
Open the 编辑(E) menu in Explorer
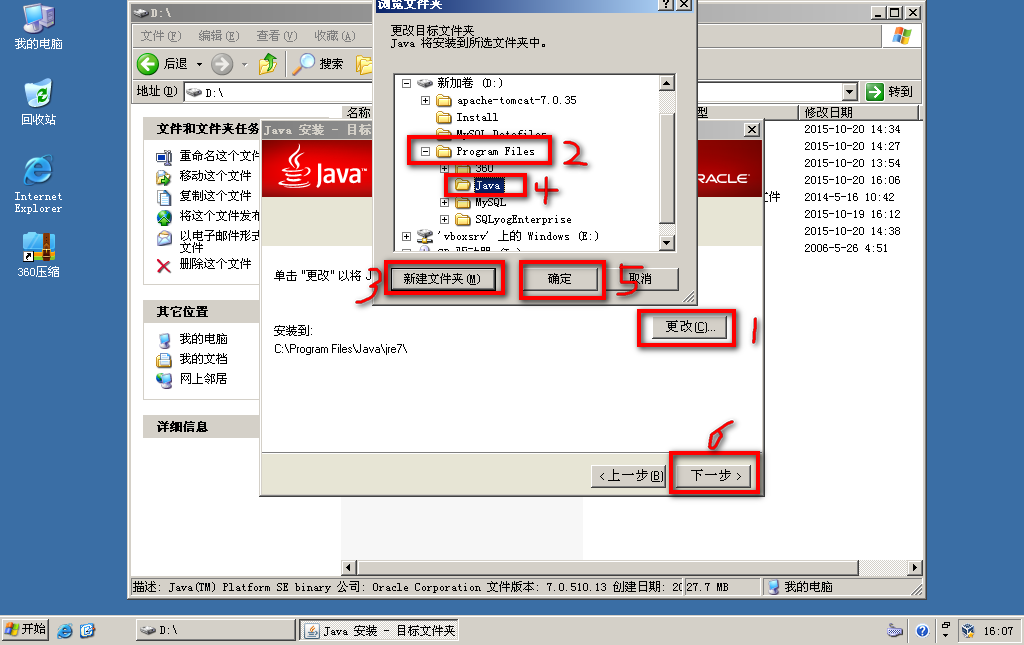(x=219, y=36)
